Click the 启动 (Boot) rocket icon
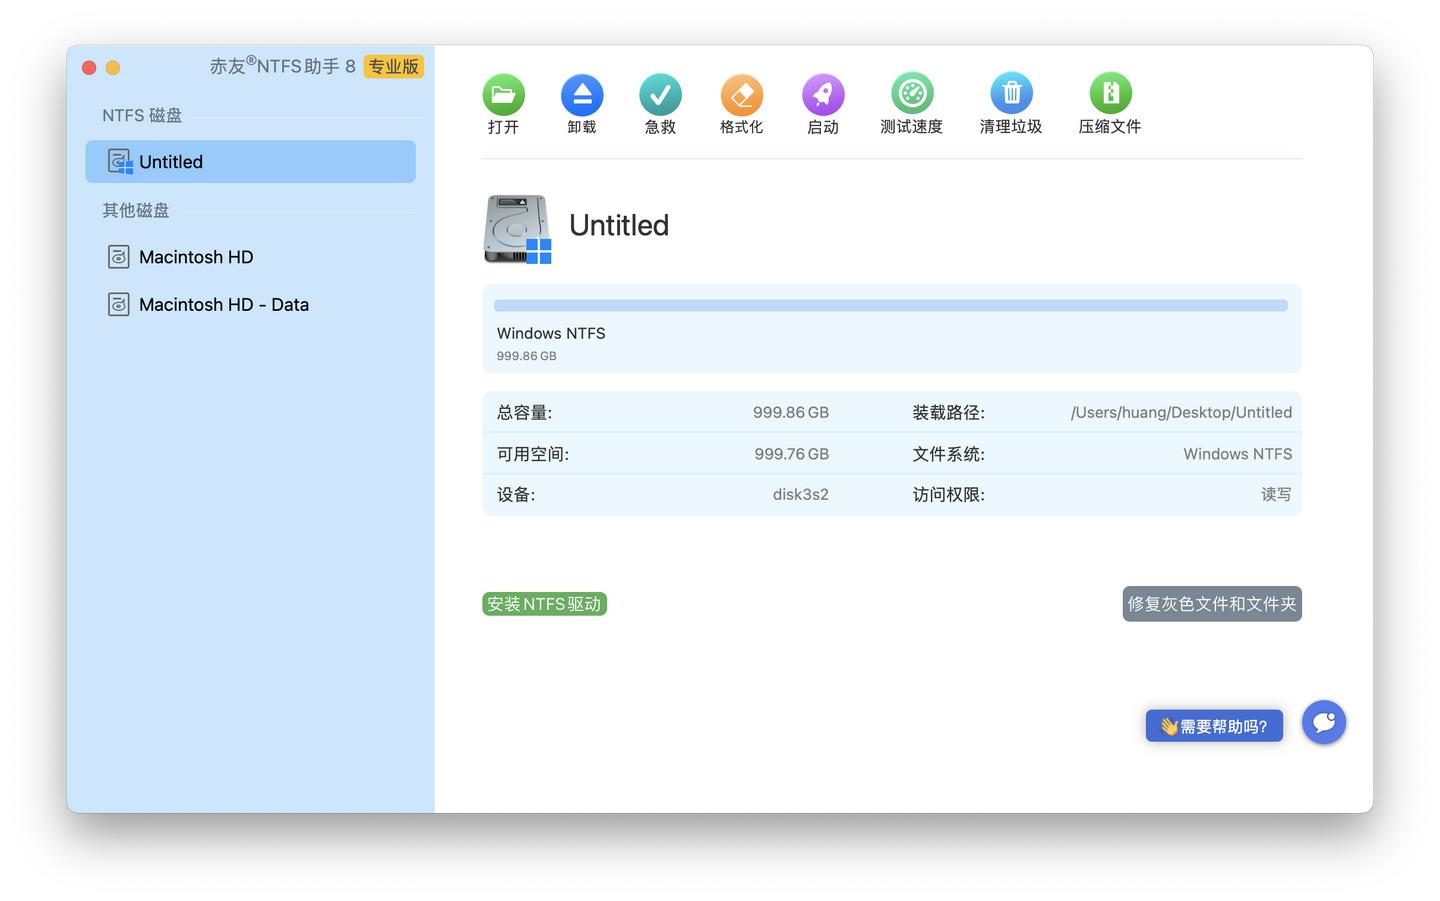This screenshot has height=901, width=1440. pyautogui.click(x=822, y=103)
